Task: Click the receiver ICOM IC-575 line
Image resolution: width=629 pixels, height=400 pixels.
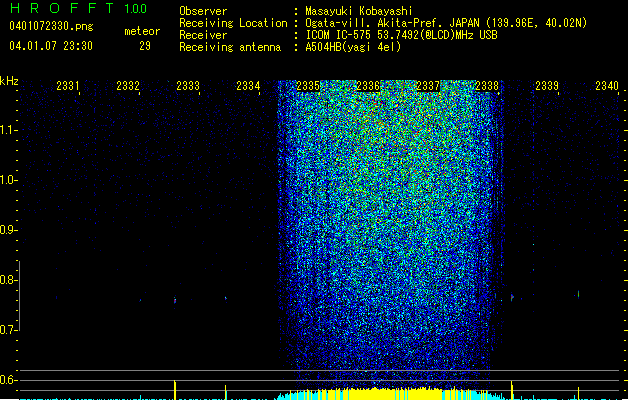Action: coord(402,35)
